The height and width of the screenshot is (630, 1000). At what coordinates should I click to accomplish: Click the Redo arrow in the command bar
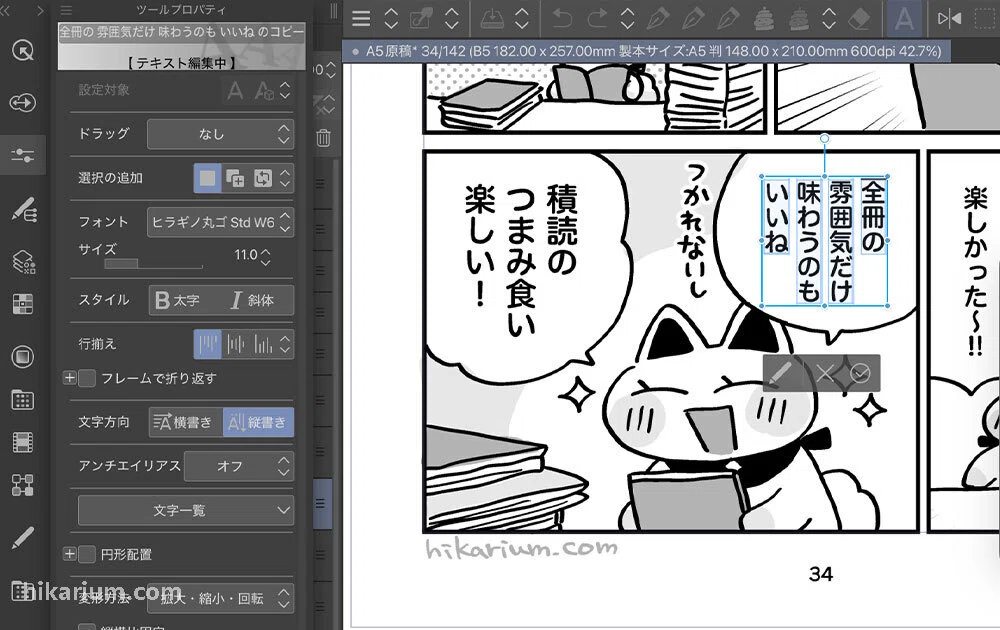click(x=597, y=18)
